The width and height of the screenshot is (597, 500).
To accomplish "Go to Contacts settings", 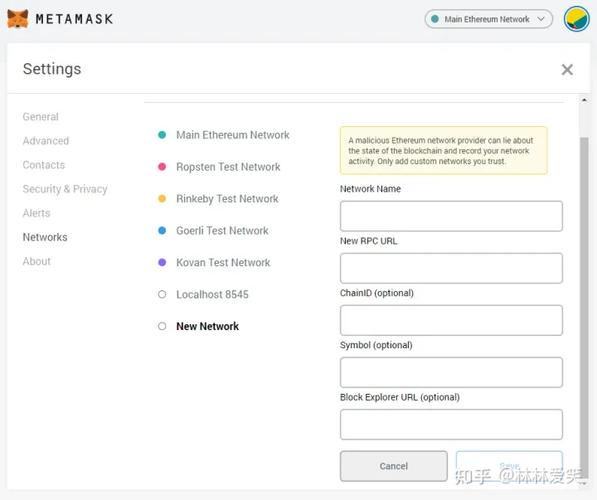I will coord(44,165).
